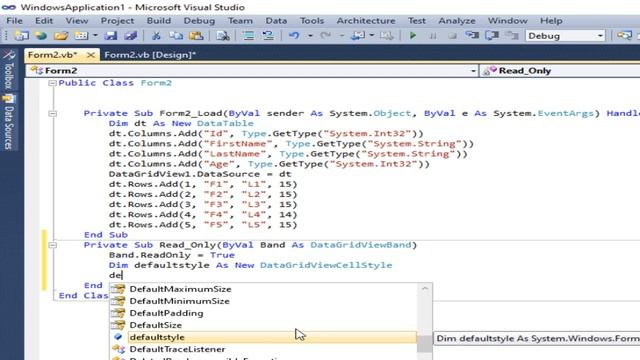Screen dimensions: 640x360
Task: Open the Debug menu
Action: (199, 21)
